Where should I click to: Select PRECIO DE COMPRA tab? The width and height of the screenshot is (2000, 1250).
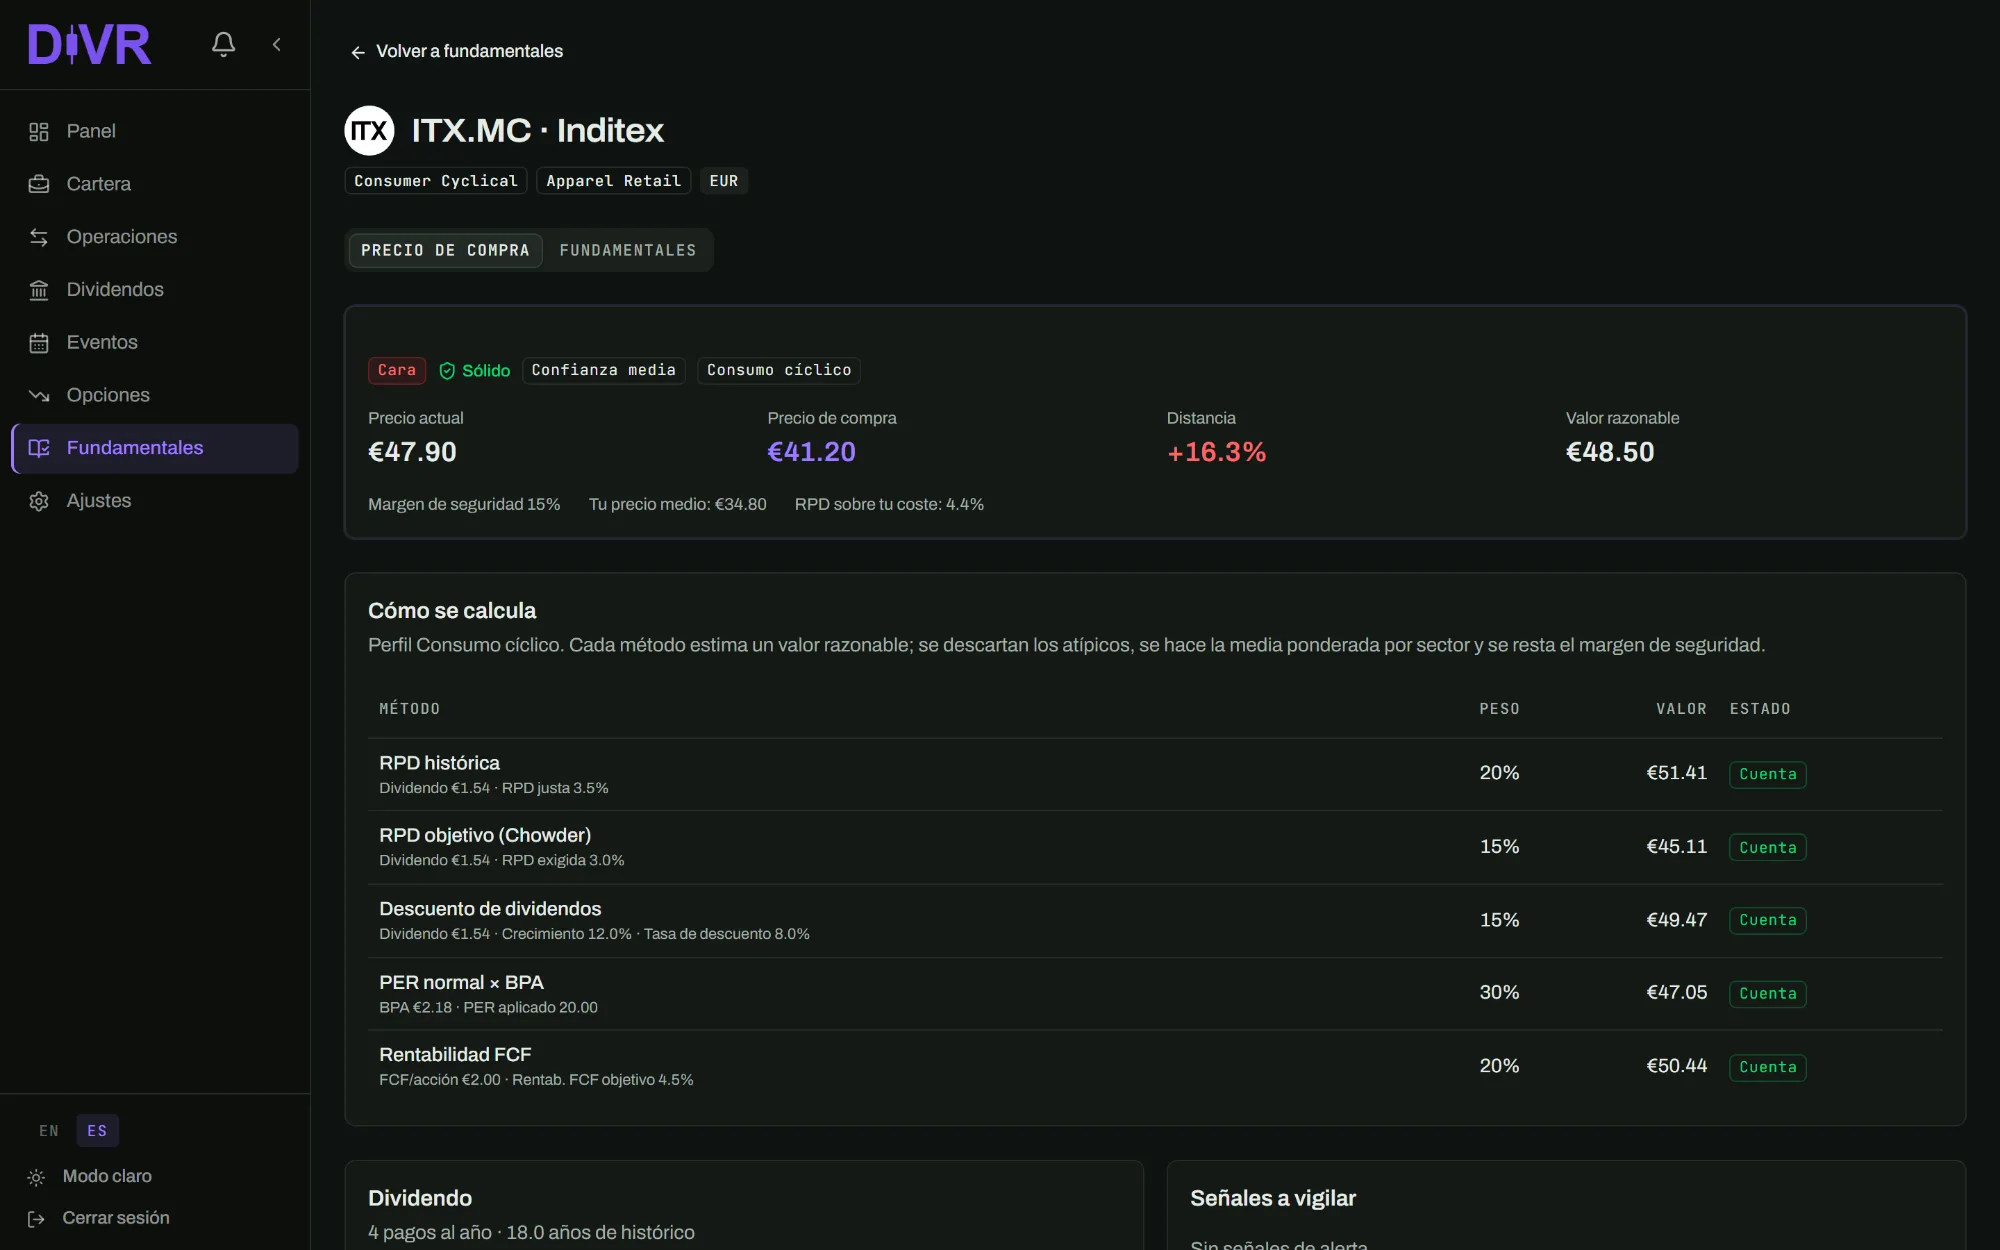(x=445, y=250)
